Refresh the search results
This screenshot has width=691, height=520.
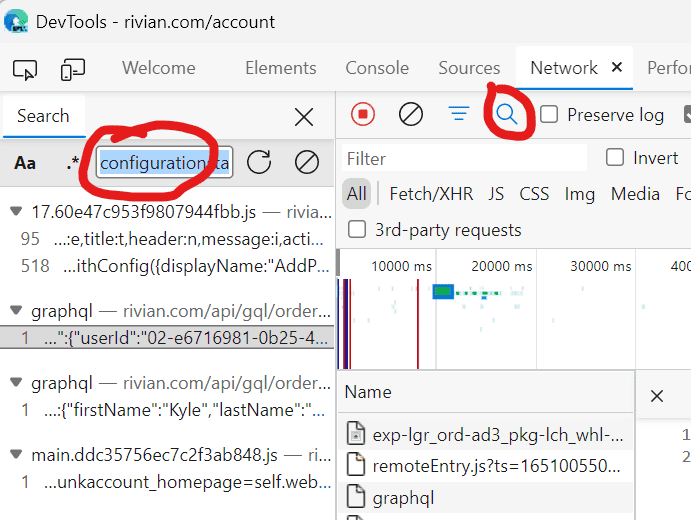pos(259,162)
